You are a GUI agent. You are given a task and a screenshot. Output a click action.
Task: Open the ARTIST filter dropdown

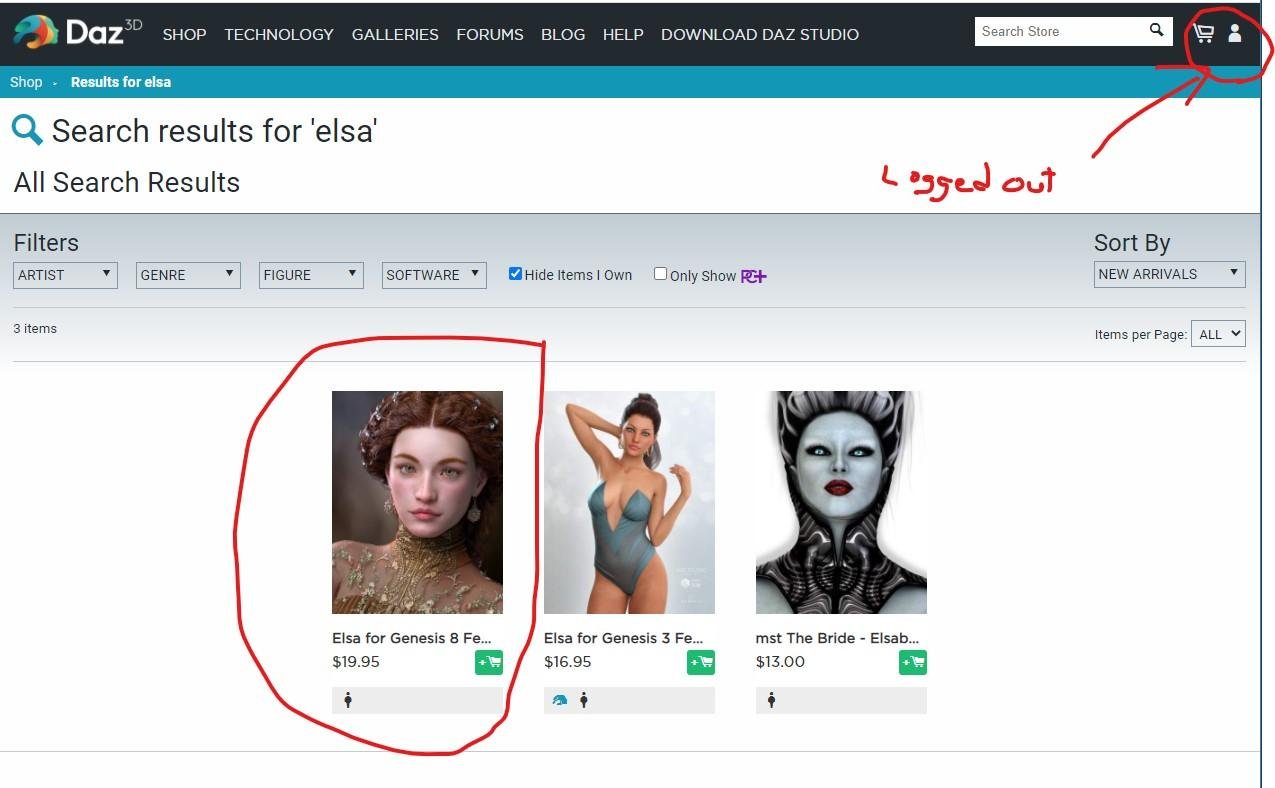65,275
